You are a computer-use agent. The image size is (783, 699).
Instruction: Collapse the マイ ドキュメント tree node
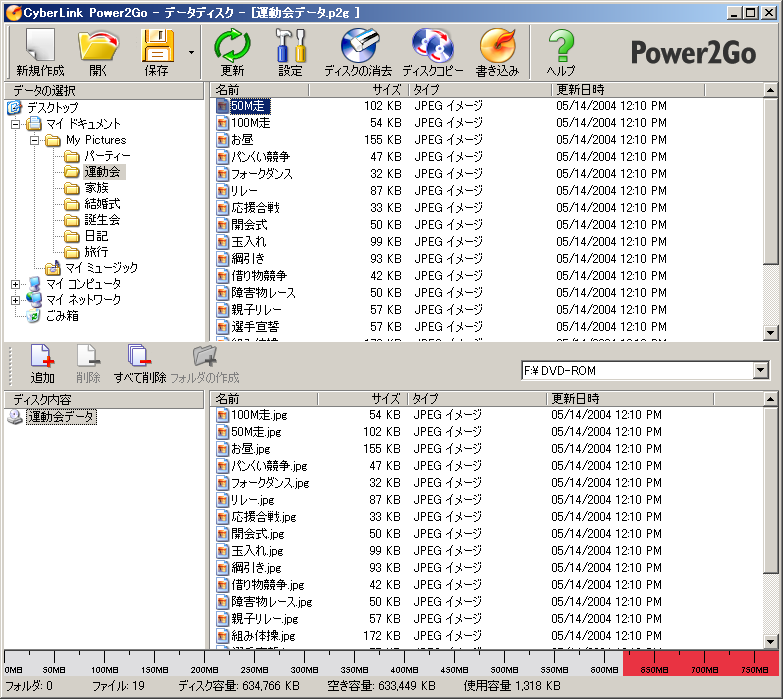pos(15,124)
